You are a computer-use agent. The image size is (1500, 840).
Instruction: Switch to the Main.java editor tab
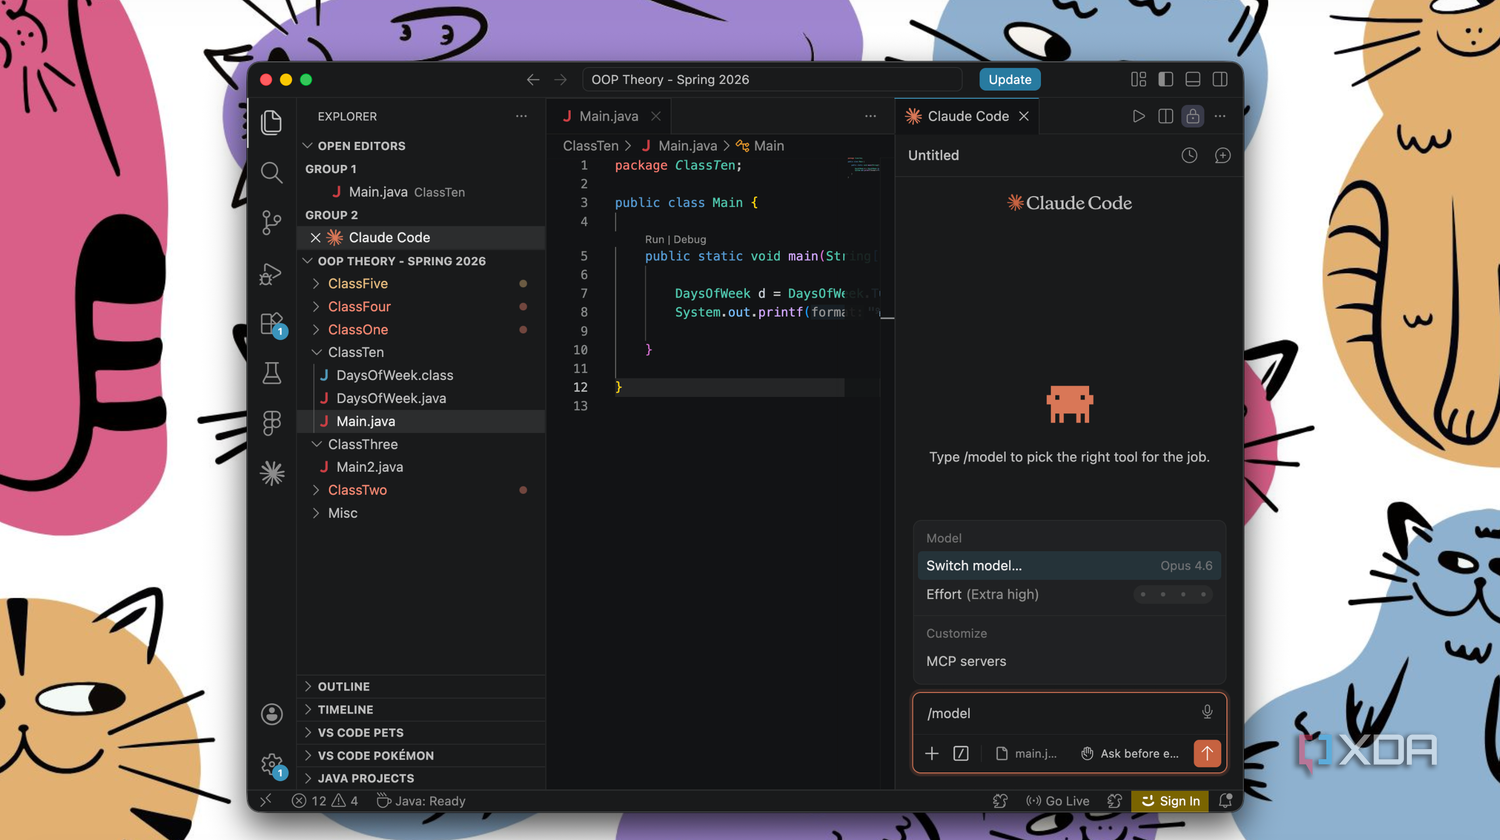(609, 116)
